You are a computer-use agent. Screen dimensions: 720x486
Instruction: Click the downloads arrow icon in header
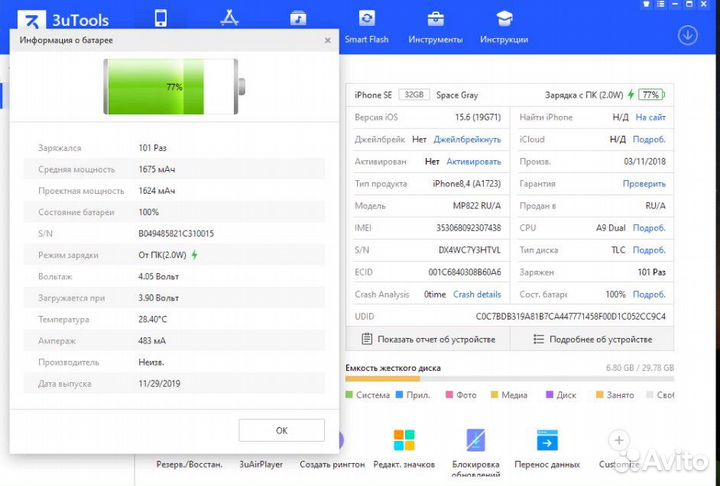[687, 35]
